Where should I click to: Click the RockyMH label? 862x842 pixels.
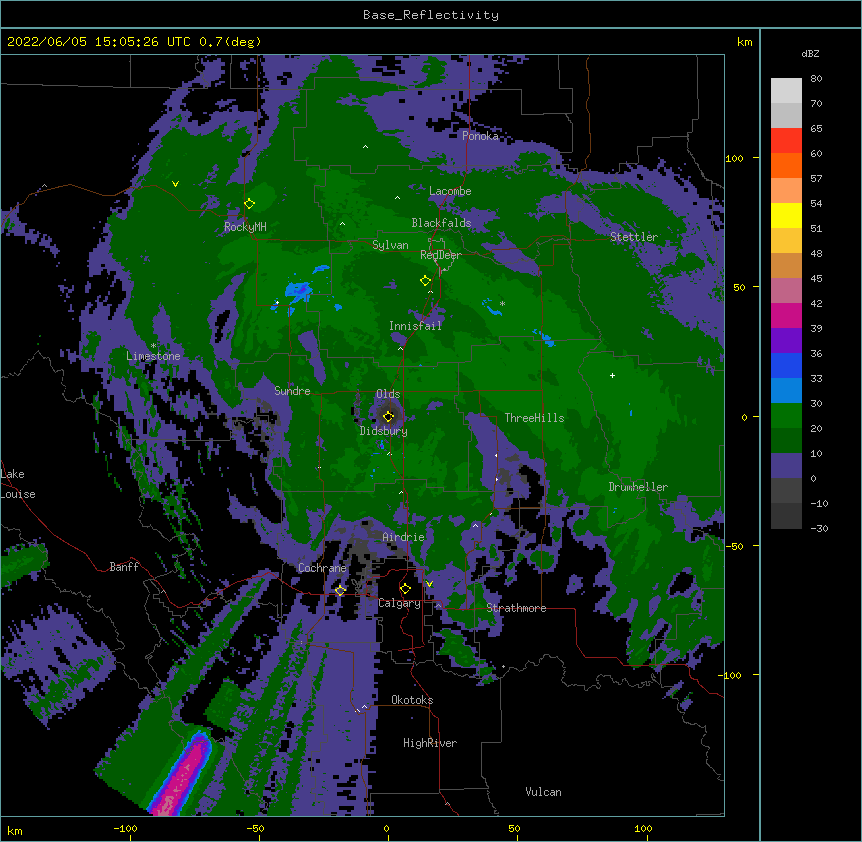[x=245, y=227]
